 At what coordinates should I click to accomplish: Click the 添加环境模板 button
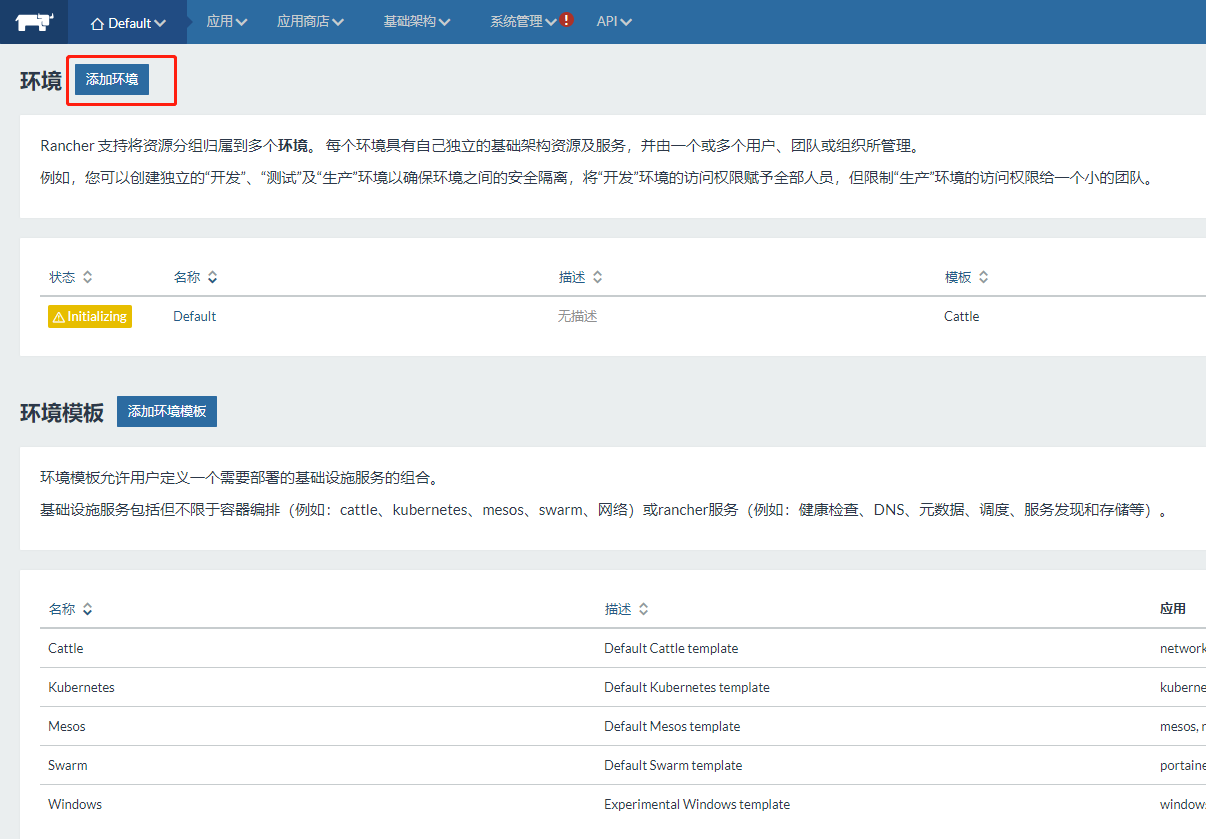pyautogui.click(x=167, y=411)
